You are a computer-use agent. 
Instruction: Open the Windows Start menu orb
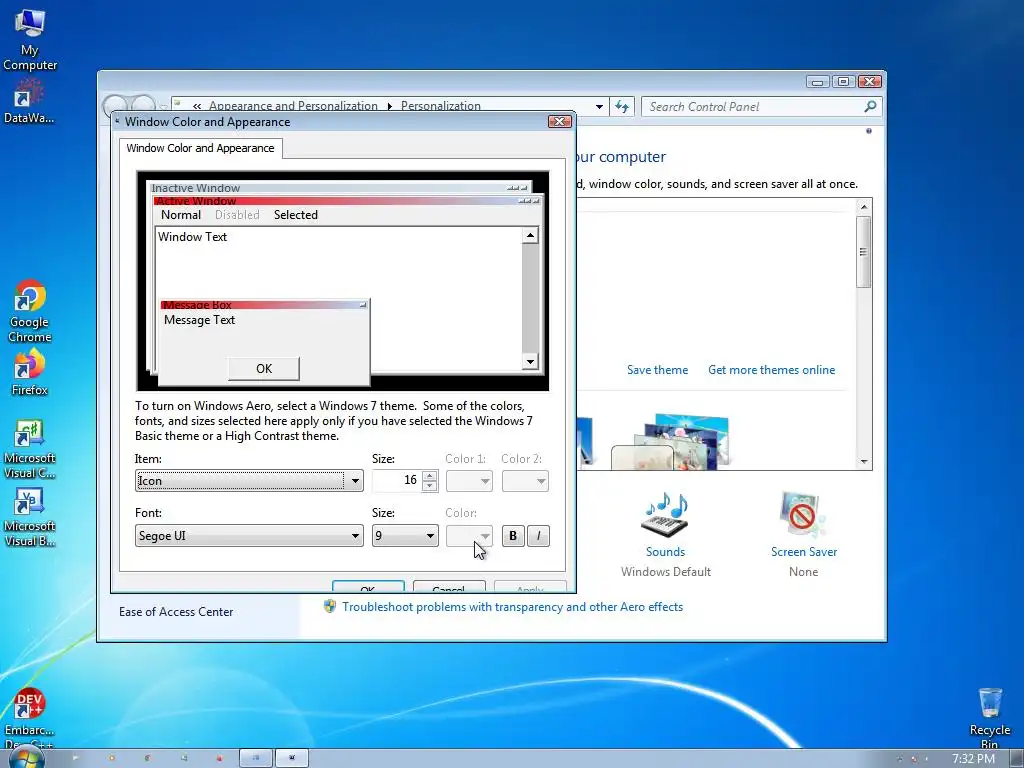pos(26,758)
